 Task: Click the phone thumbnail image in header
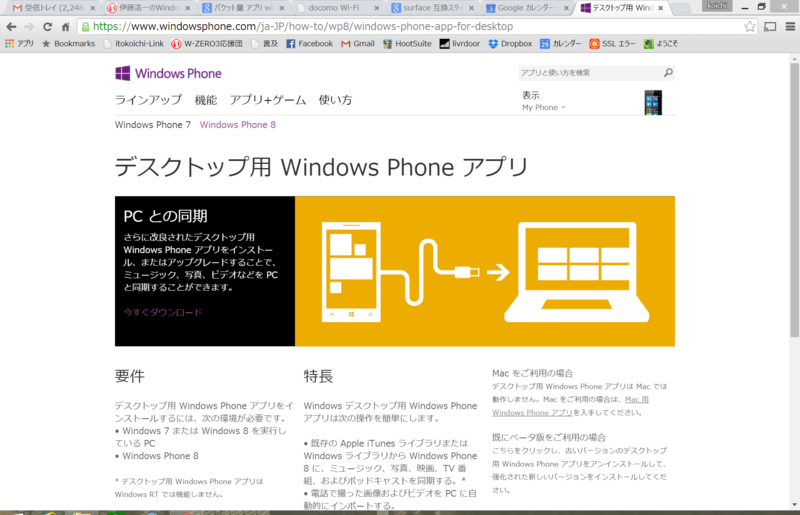653,103
